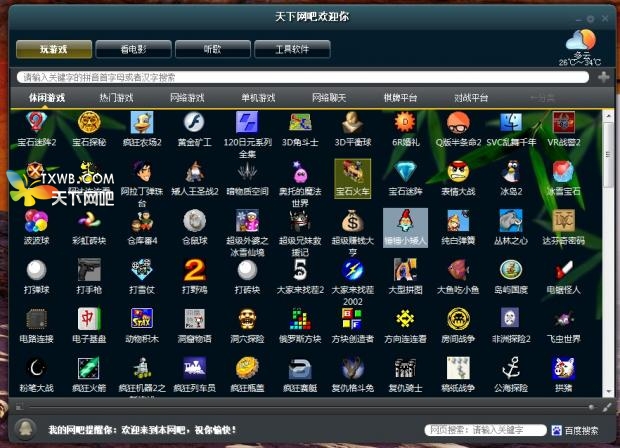The height and width of the screenshot is (448, 620).
Task: Open the 工具软件 tab
Action: 292,49
